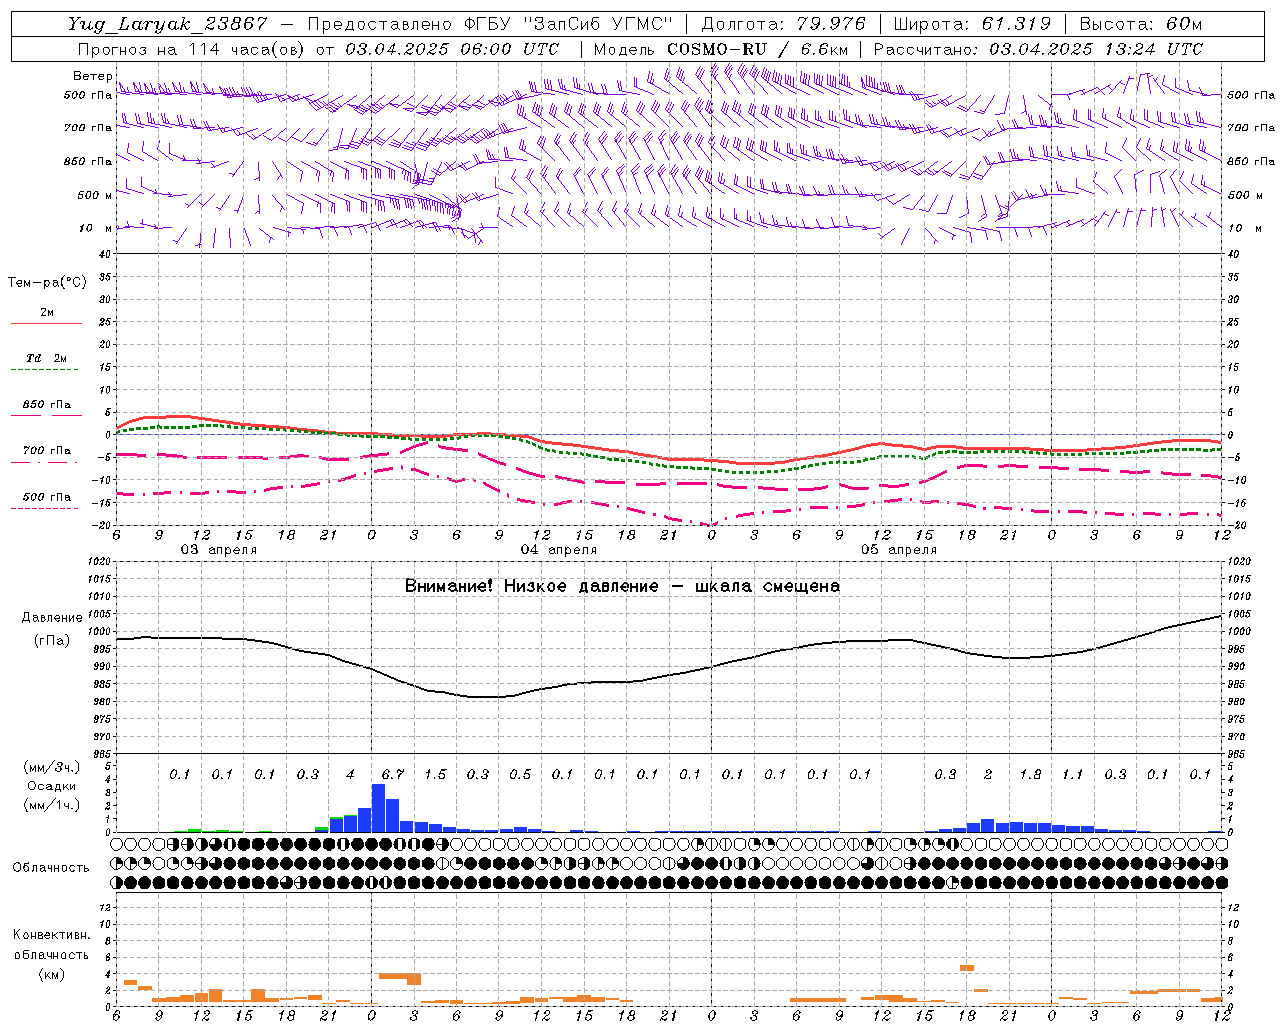The height and width of the screenshot is (1024, 1280).
Task: Click the 1.1 precipitation total value
Action: tap(1072, 774)
